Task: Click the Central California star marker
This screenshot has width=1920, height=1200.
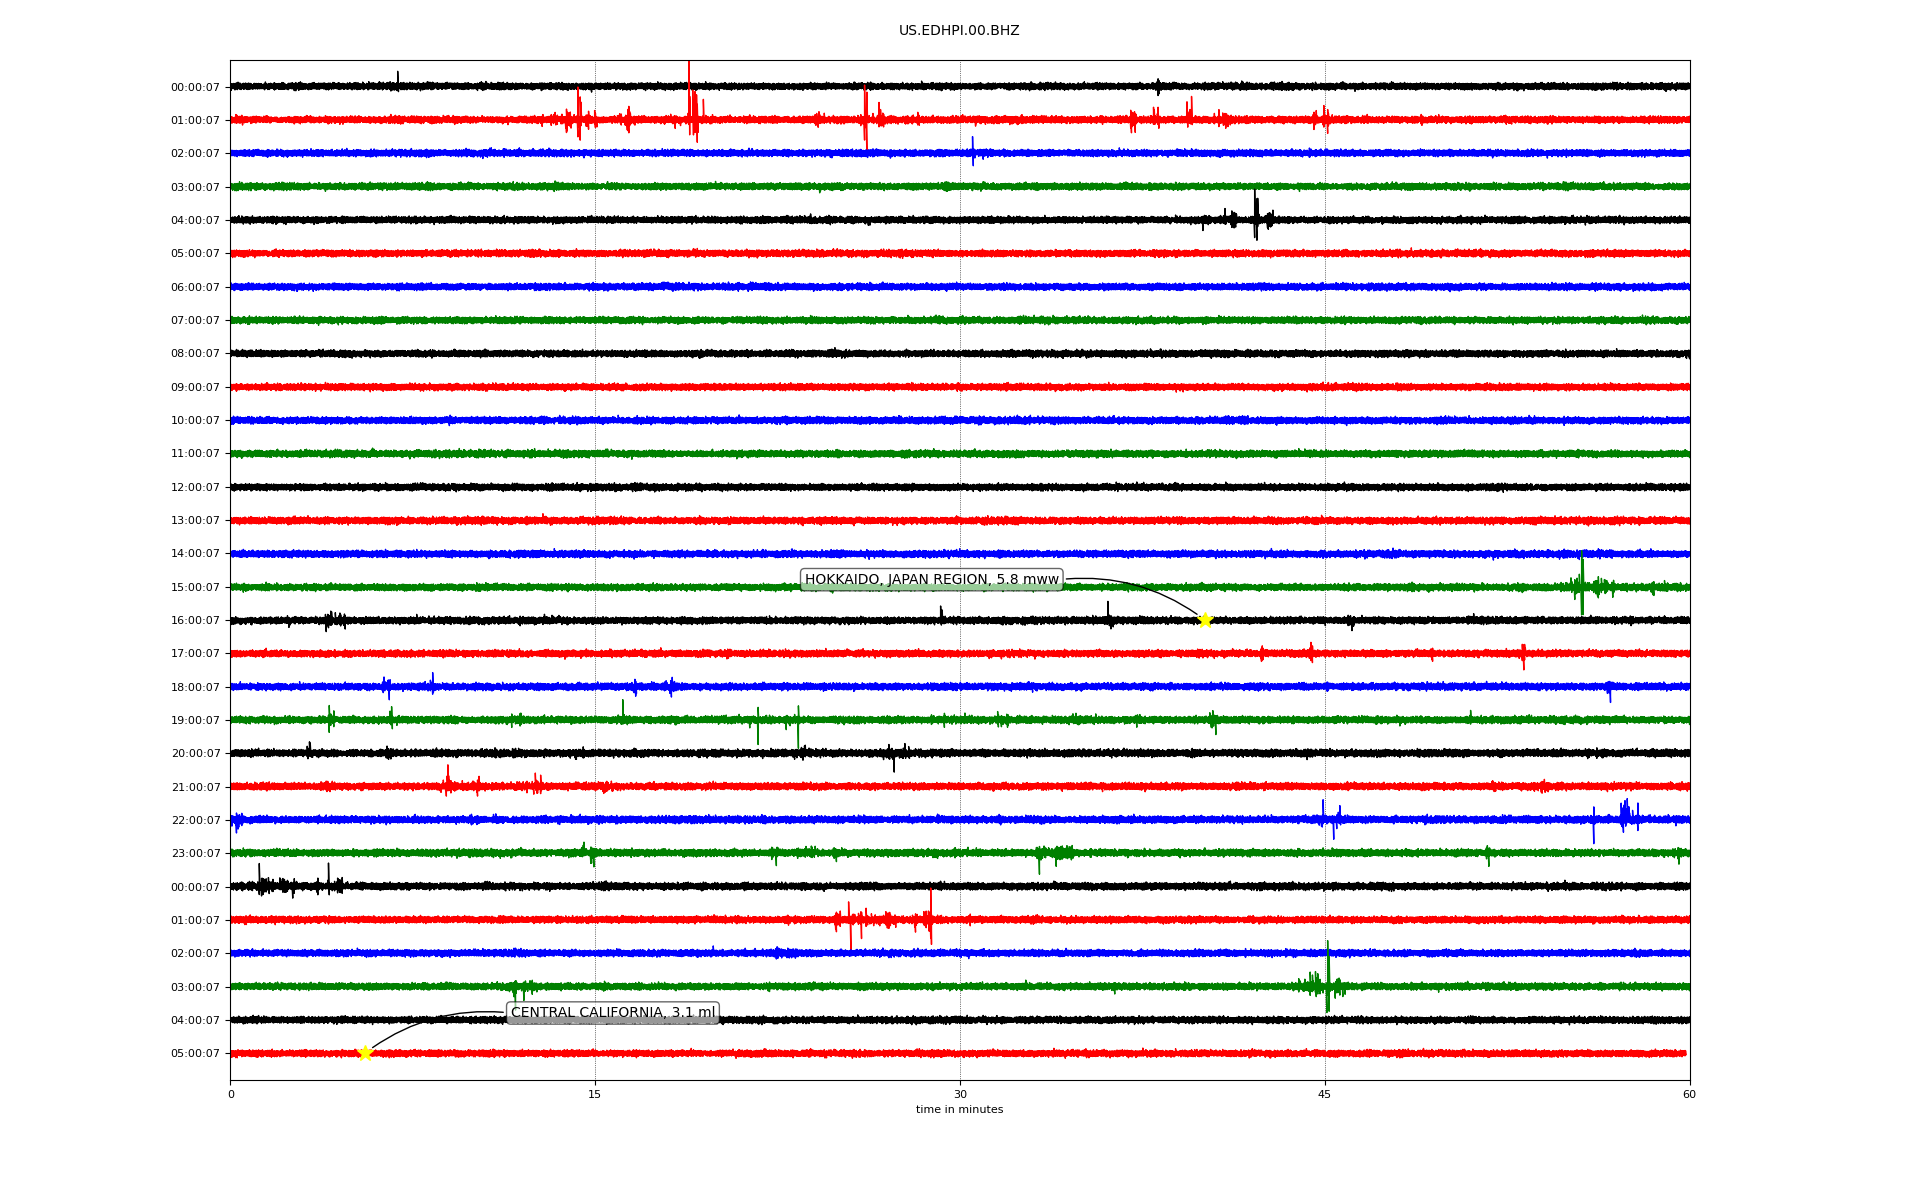Action: pyautogui.click(x=365, y=1053)
